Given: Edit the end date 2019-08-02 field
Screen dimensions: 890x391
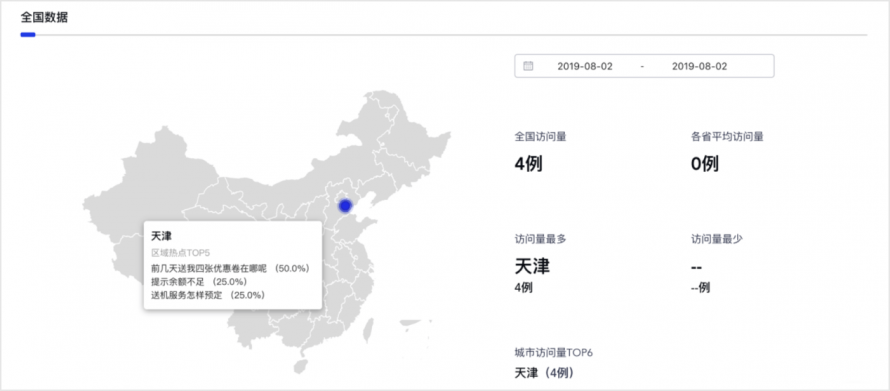Looking at the screenshot, I should pos(699,66).
